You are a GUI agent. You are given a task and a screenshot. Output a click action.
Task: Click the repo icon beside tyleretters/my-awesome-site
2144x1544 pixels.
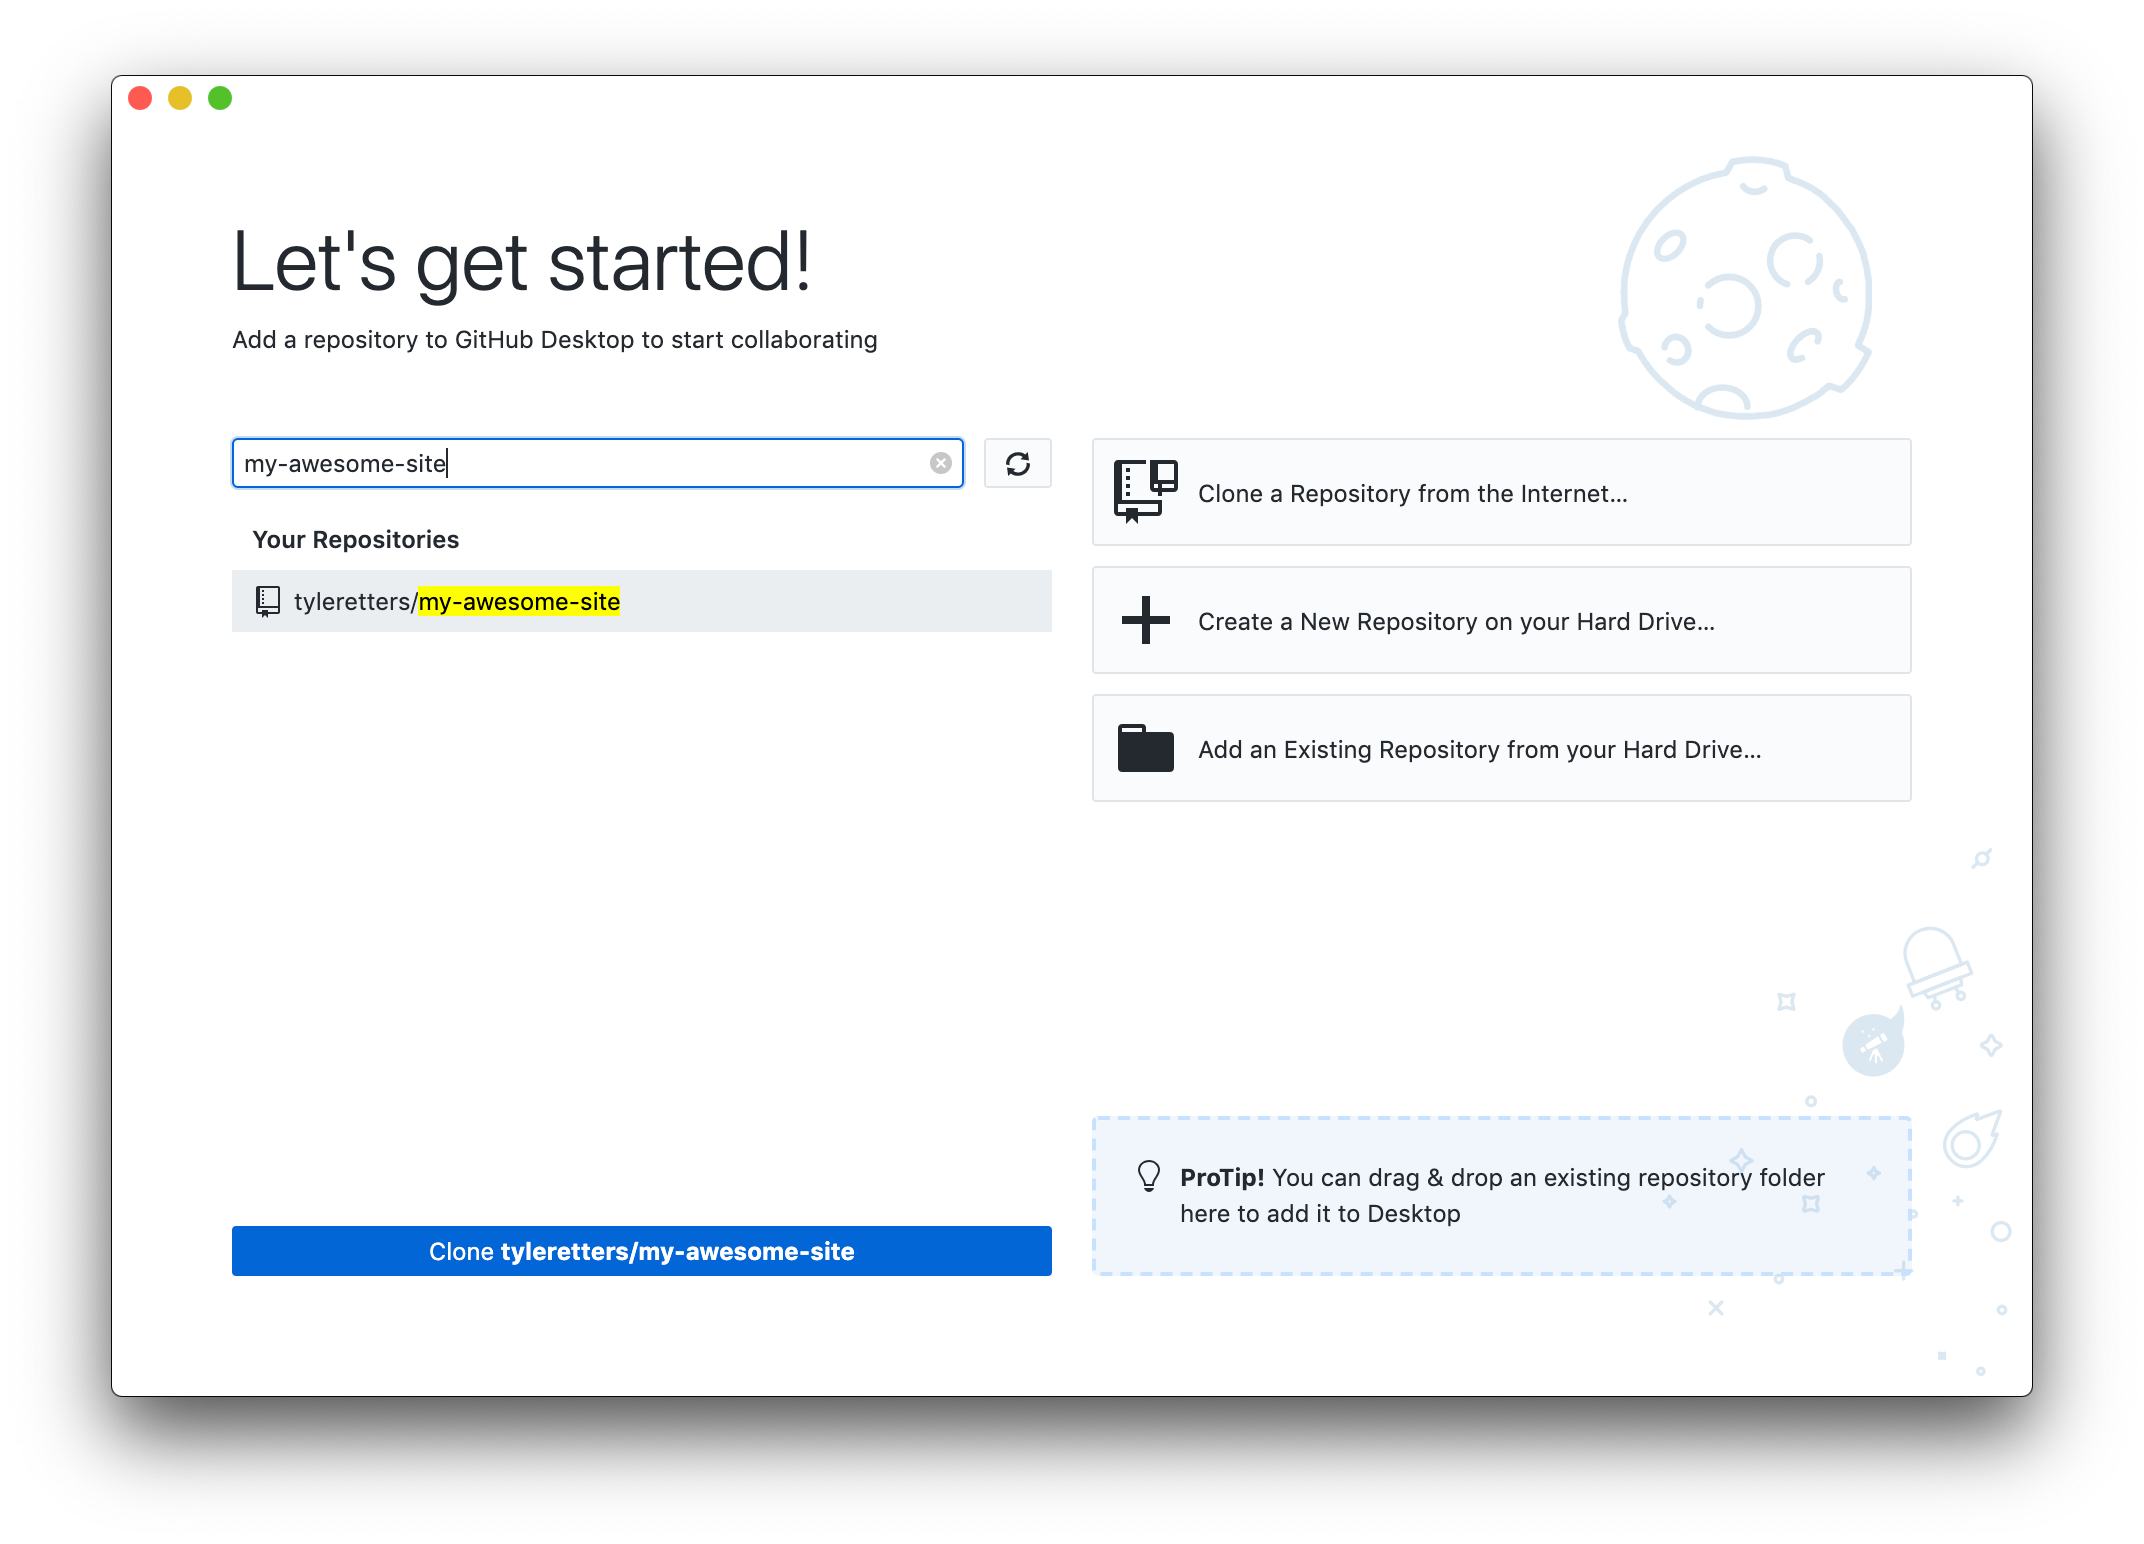pyautogui.click(x=267, y=601)
